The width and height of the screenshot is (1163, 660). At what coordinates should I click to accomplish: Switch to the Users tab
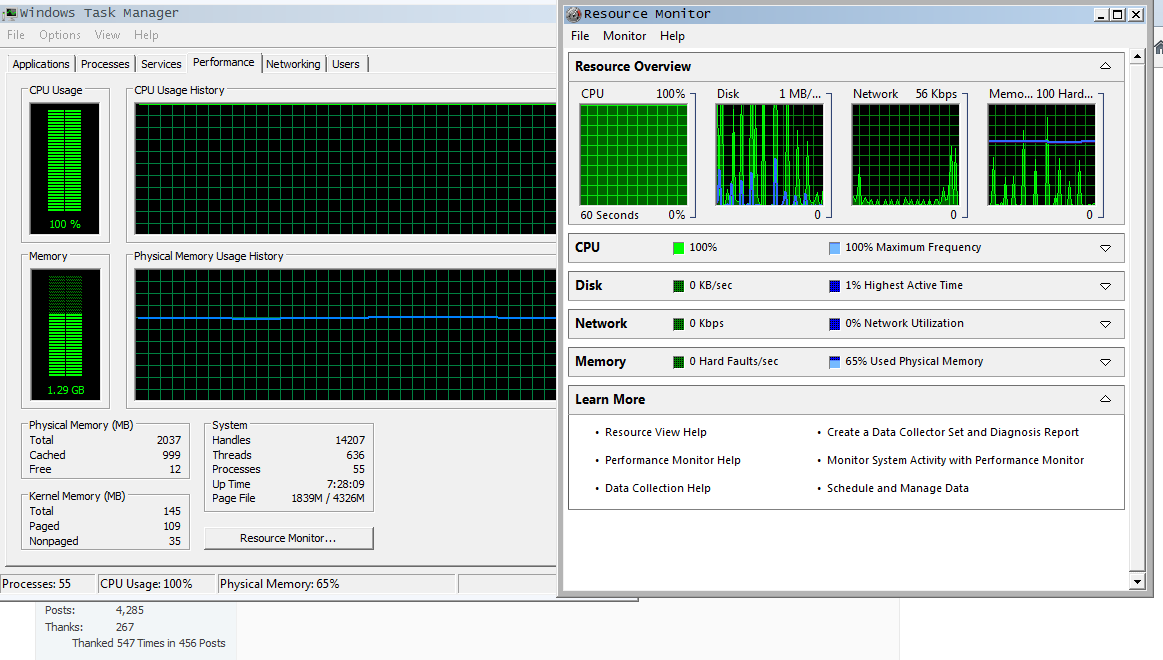click(x=346, y=64)
